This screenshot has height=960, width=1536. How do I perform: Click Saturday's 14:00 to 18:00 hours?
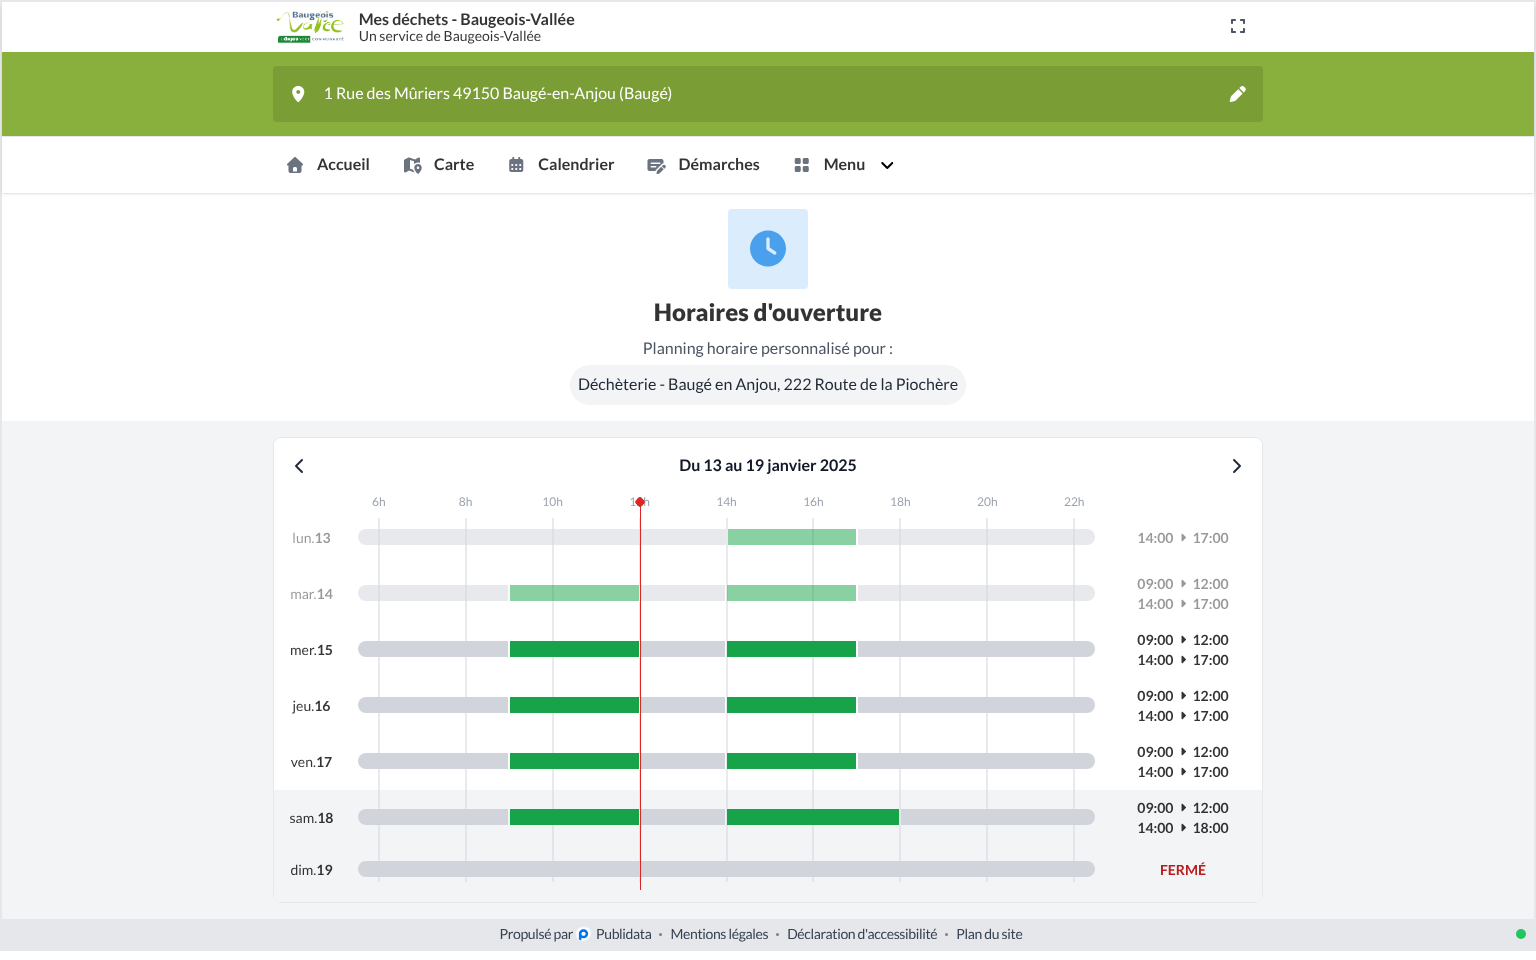point(1183,828)
